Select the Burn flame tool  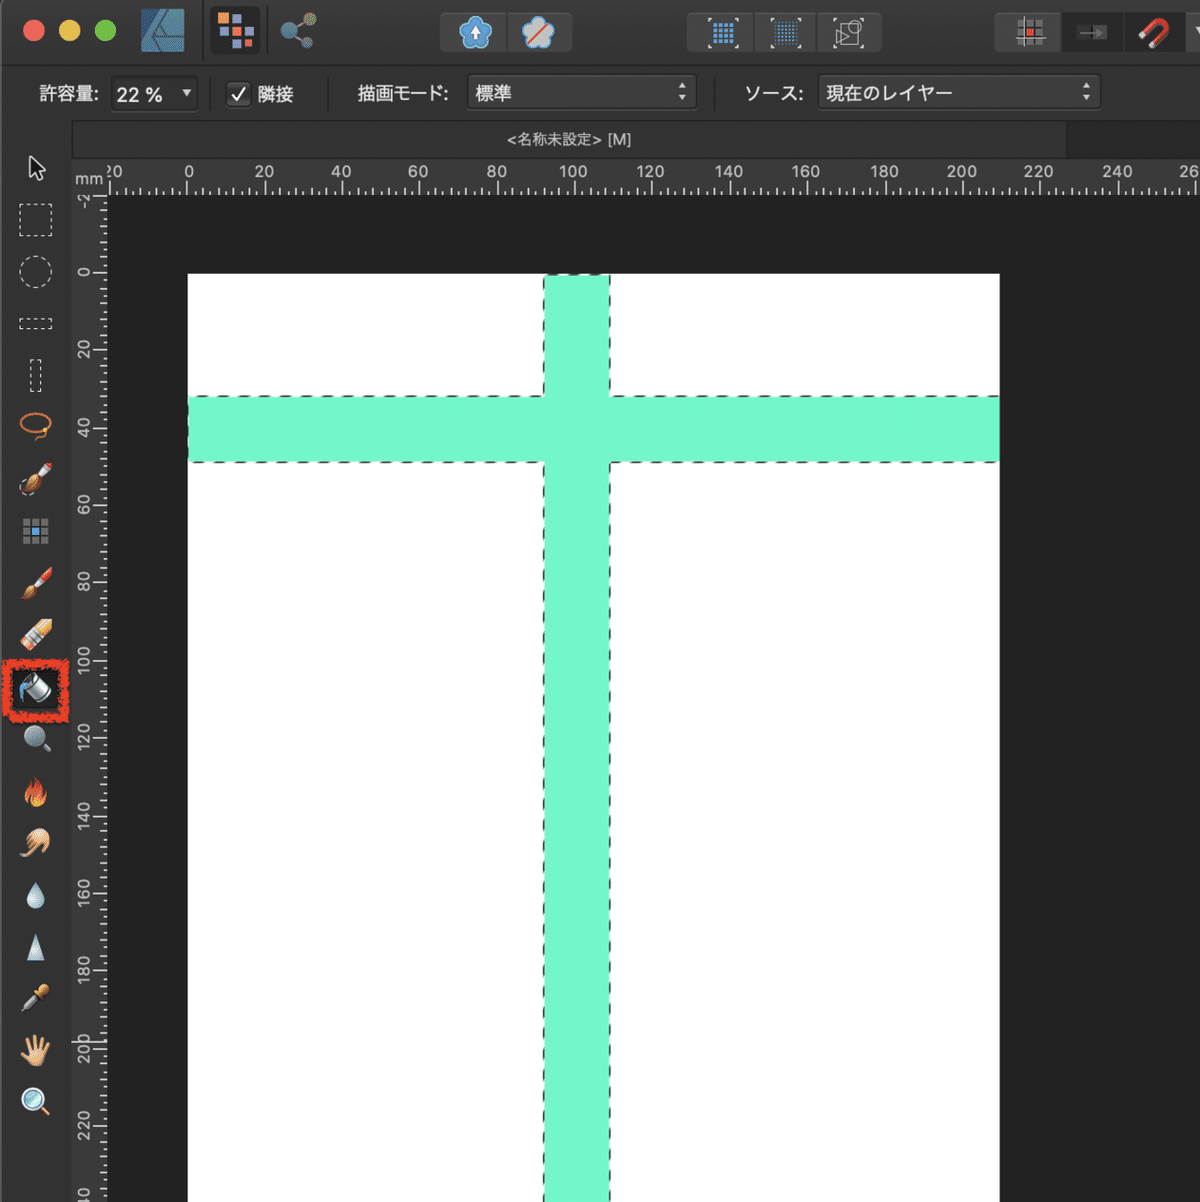[36, 792]
